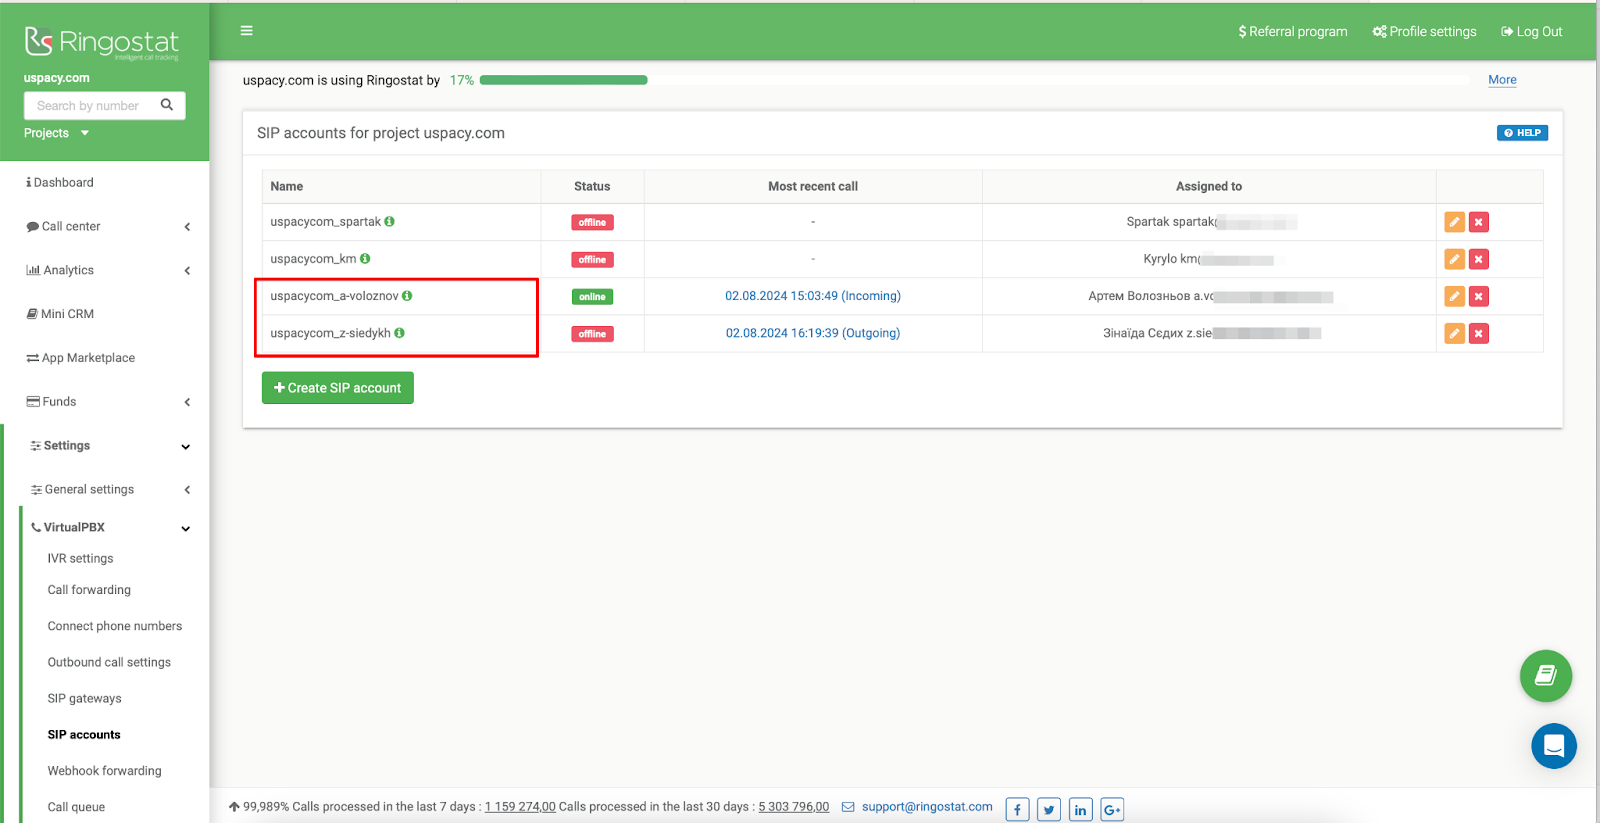The image size is (1600, 823).
Task: Click the Status column header
Action: tap(592, 187)
